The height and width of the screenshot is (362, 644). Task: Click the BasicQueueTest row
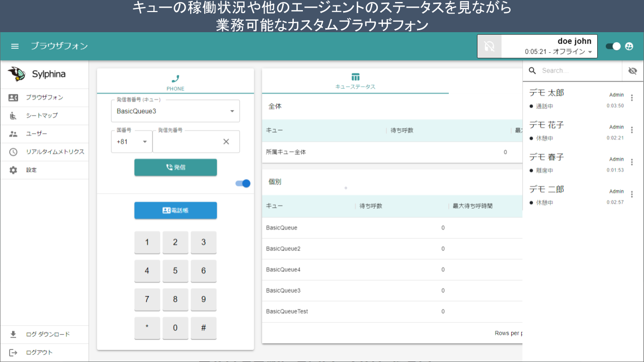[392, 311]
